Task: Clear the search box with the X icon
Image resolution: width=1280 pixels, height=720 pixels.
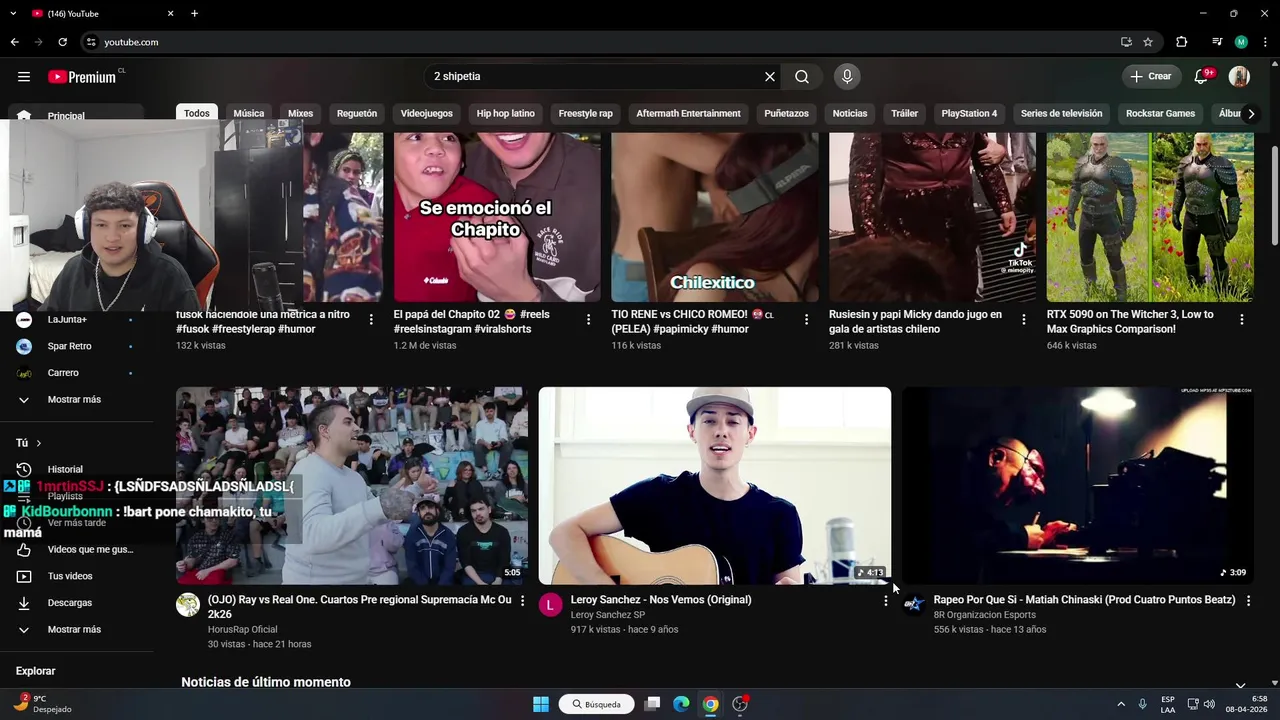Action: [770, 77]
